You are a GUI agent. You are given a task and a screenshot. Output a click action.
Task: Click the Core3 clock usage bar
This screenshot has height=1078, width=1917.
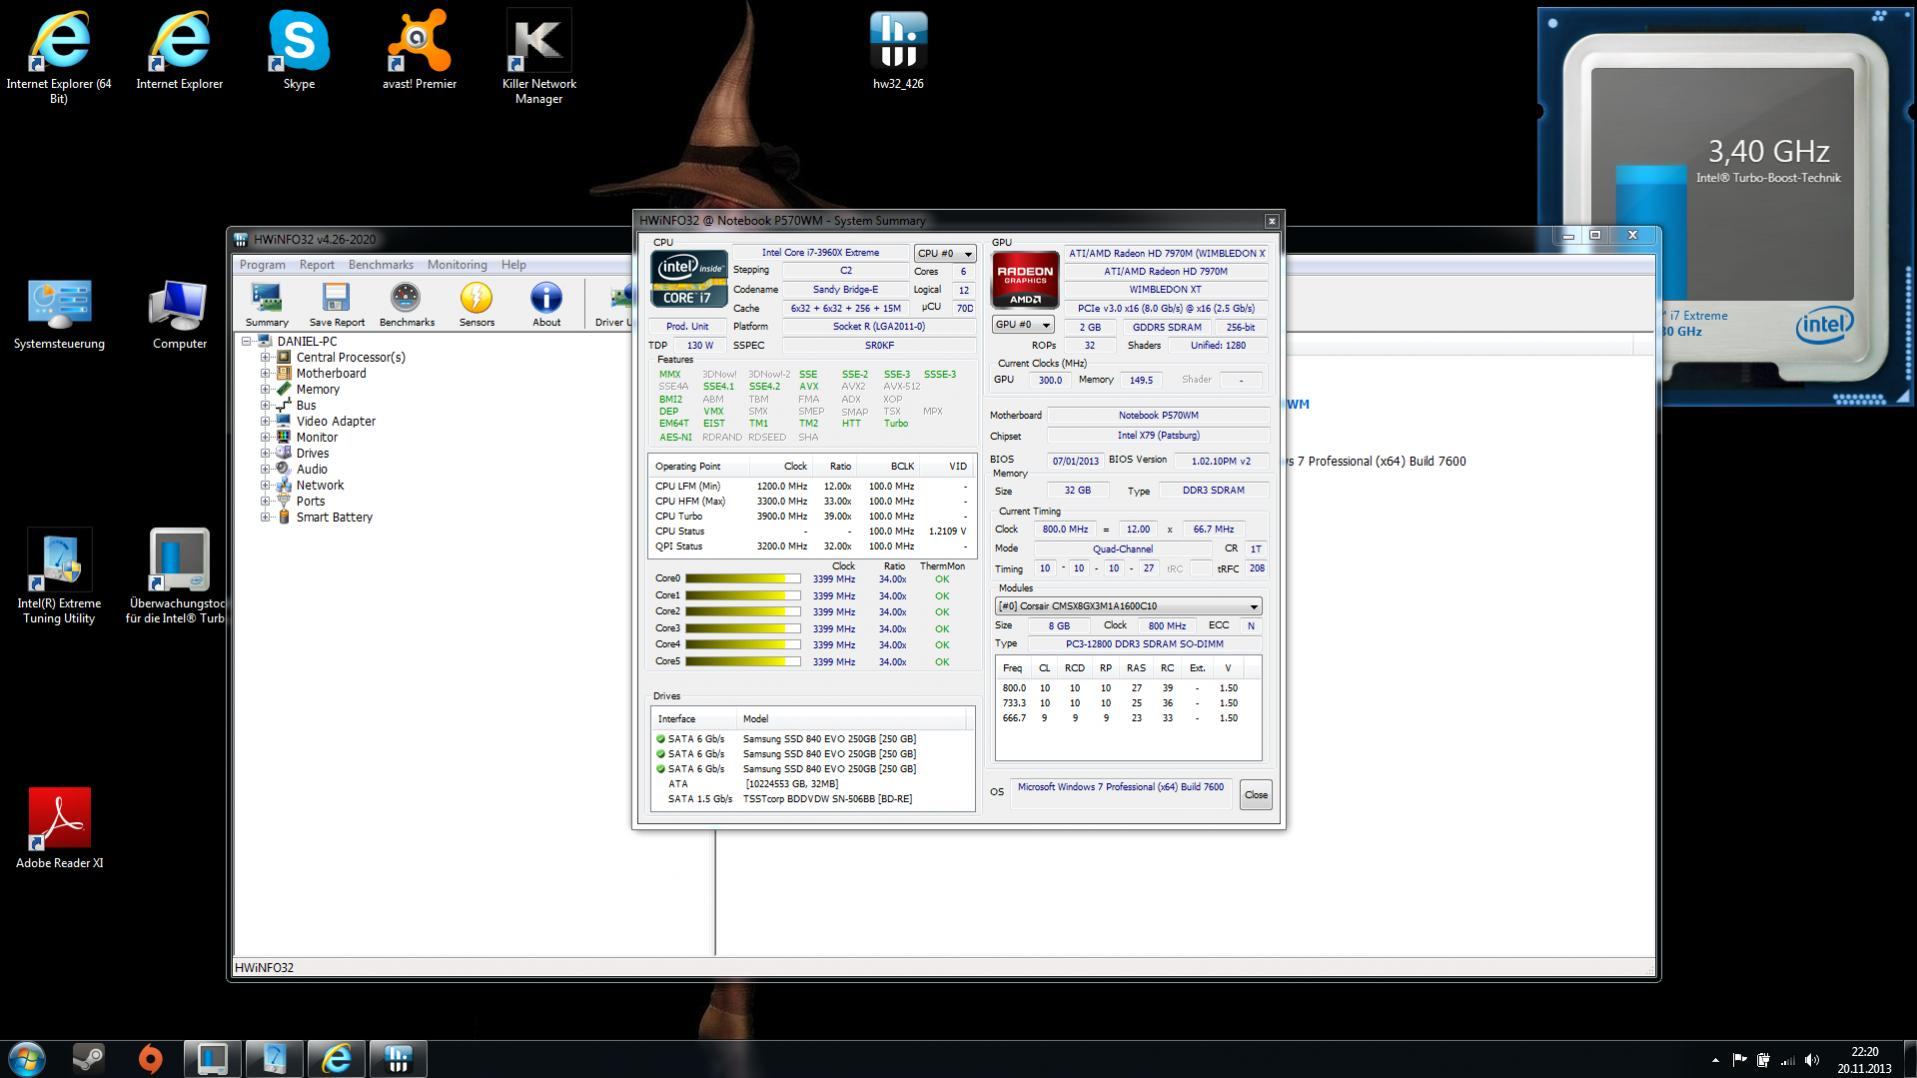pos(742,629)
